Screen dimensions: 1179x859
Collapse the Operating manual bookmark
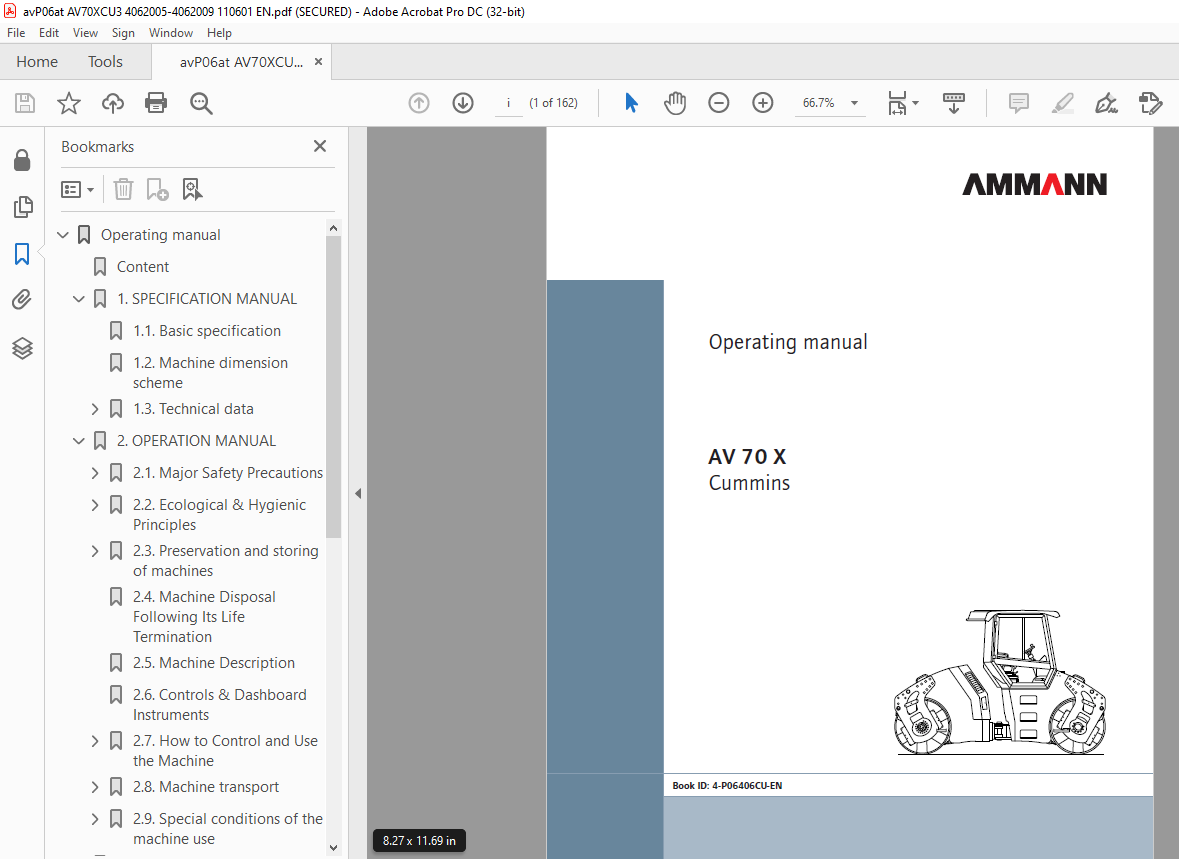coord(63,235)
